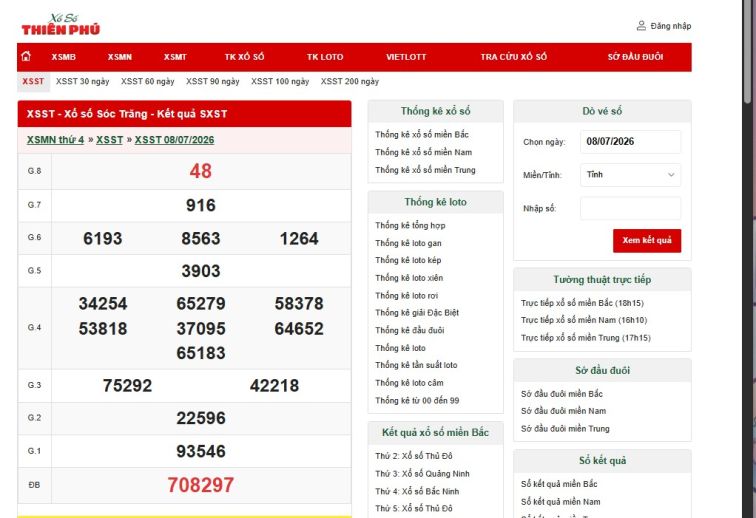
Task: Open the XSST 08/07/2026 breadcrumb link
Action: (x=175, y=140)
